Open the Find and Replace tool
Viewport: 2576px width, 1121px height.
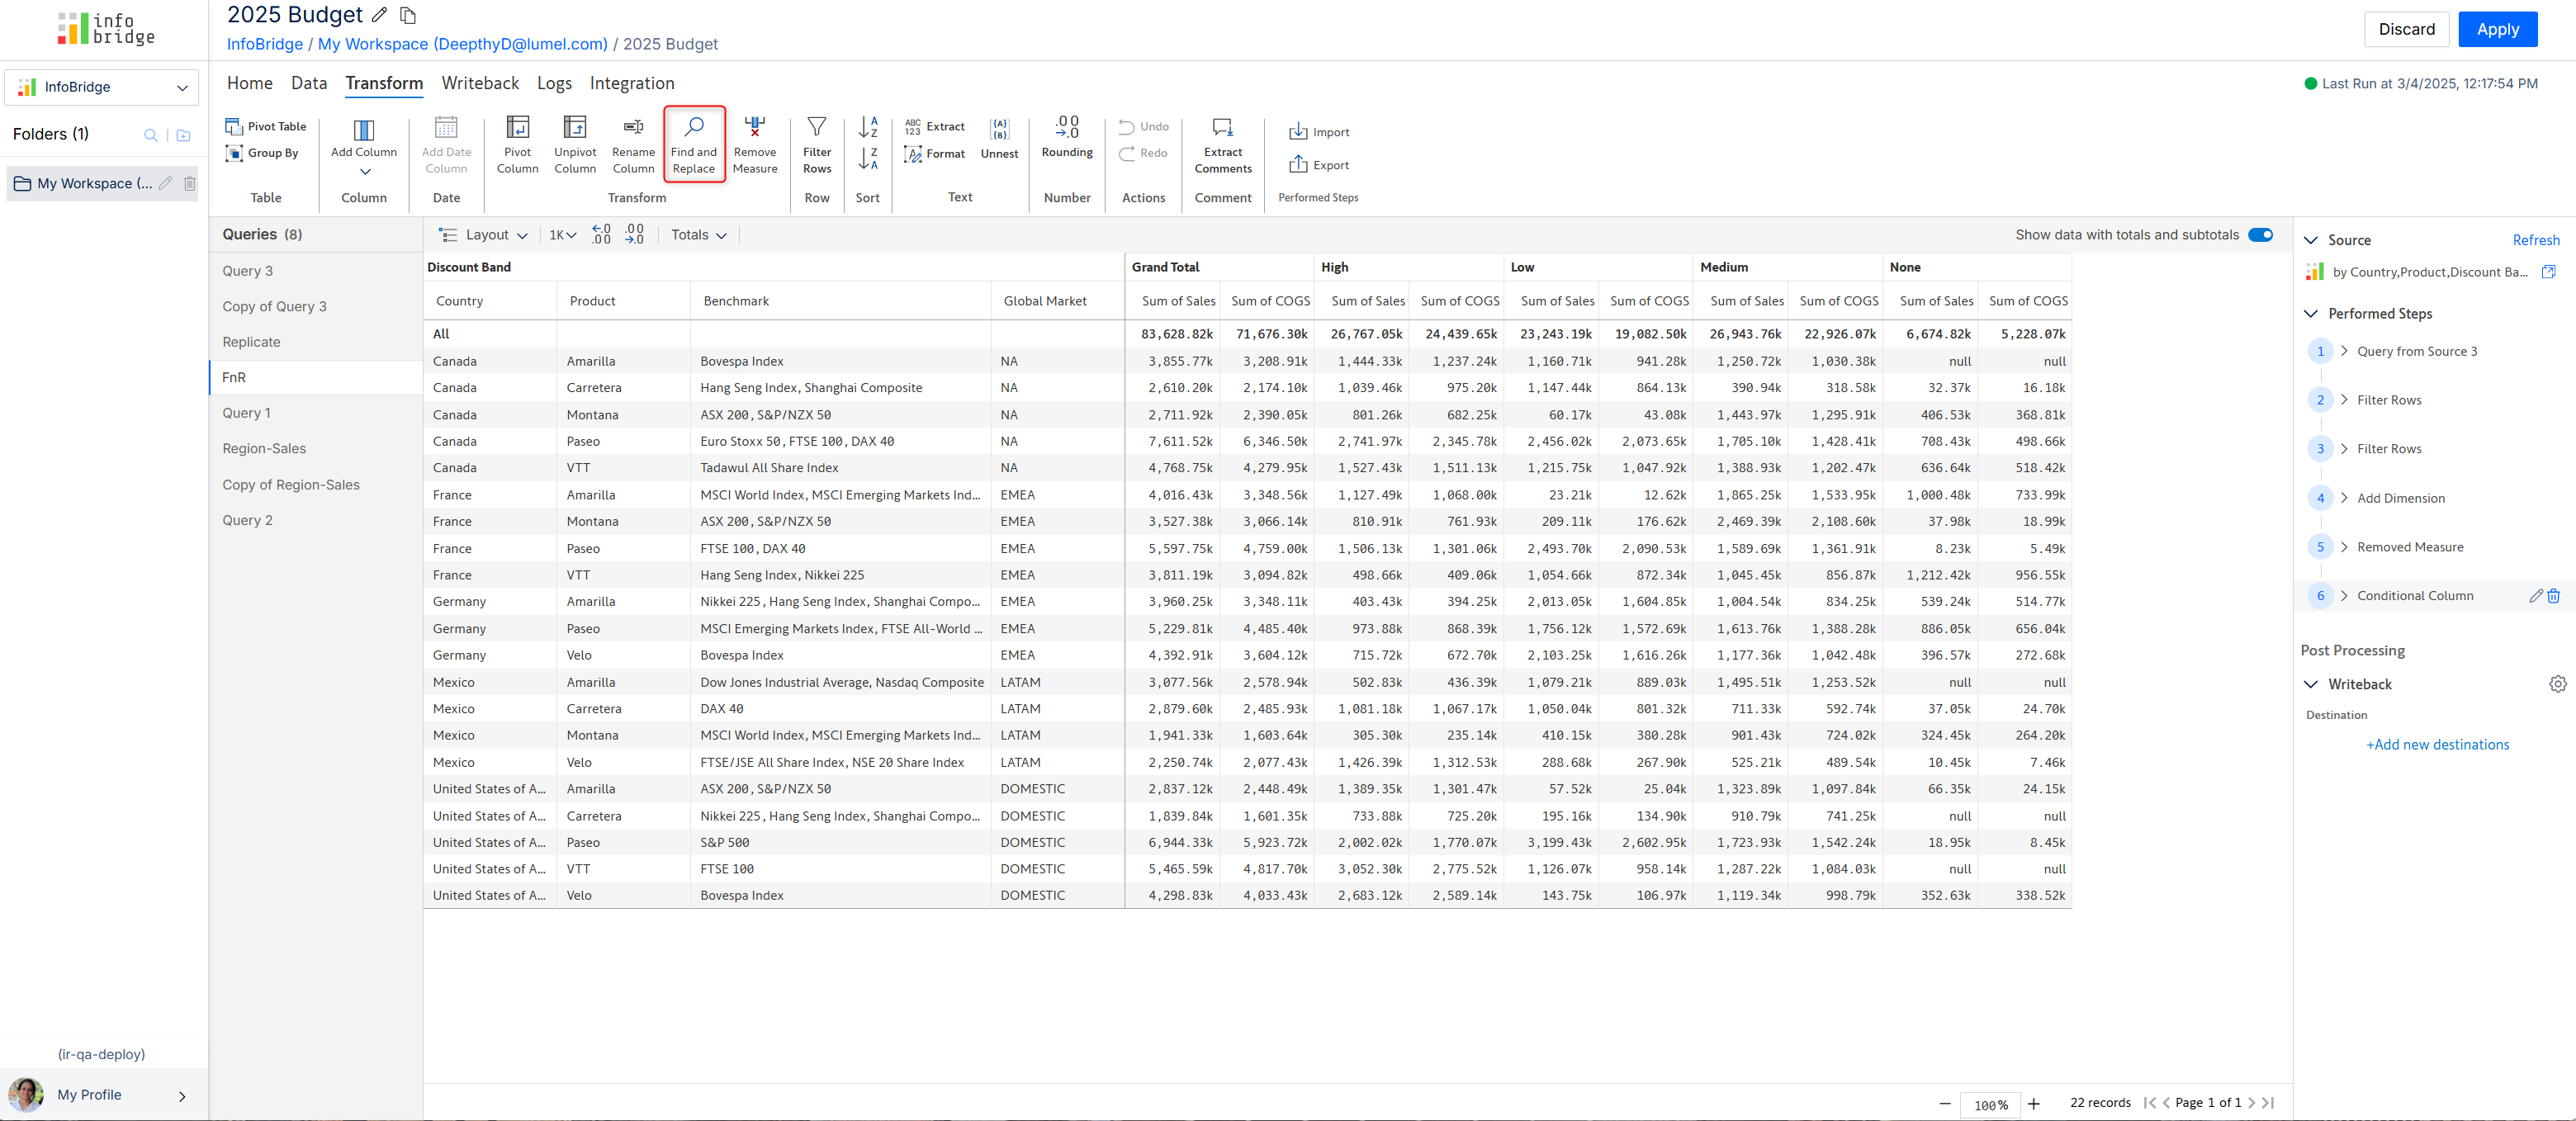[x=693, y=143]
